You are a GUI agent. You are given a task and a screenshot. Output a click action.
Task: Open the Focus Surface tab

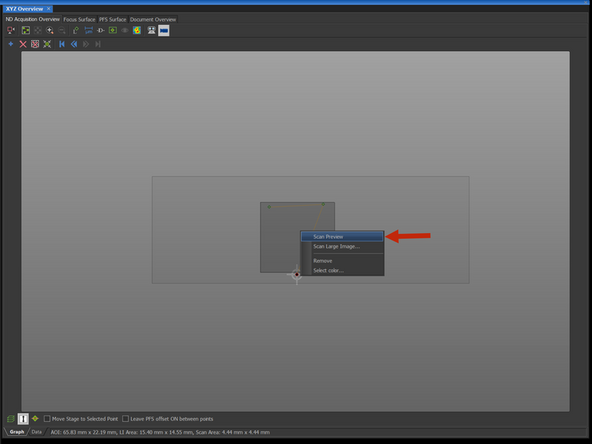coord(79,19)
